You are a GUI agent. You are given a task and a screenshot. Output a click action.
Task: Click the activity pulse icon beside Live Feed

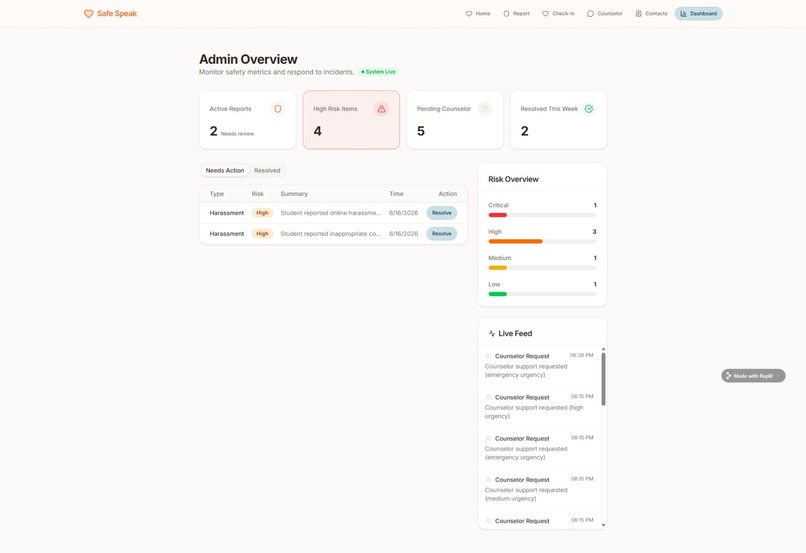pyautogui.click(x=492, y=334)
